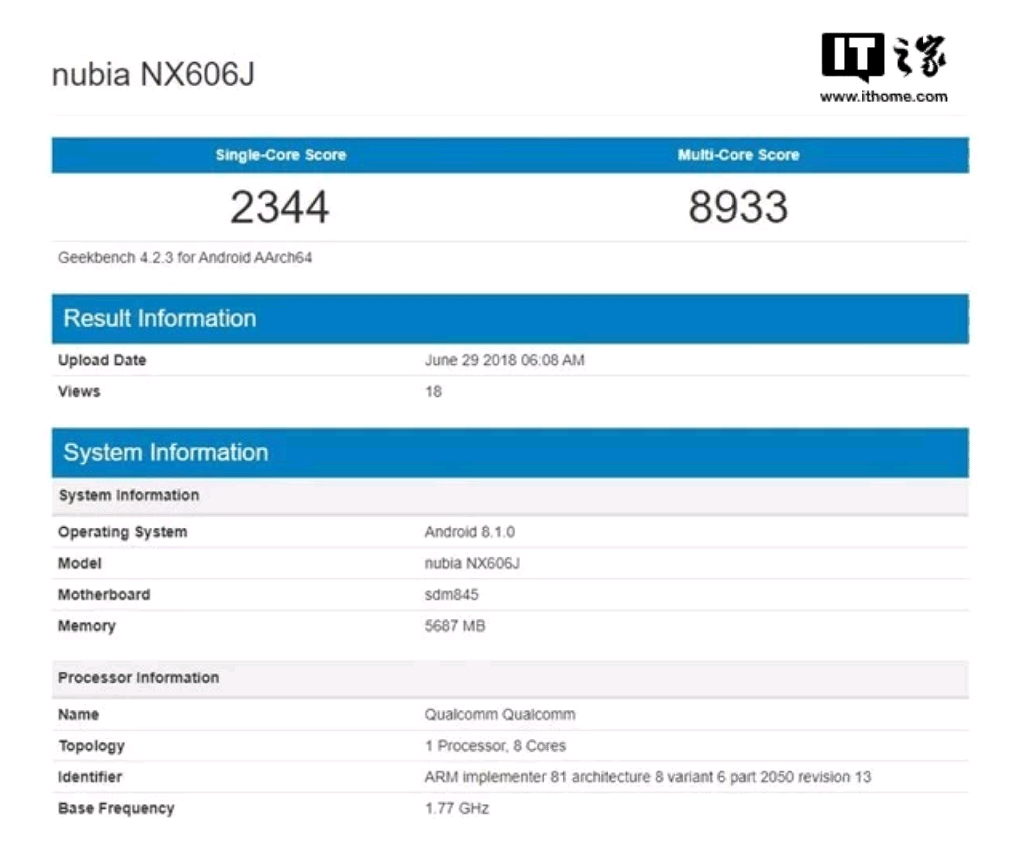Select the Model value nubia NX606J
1026x865 pixels.
click(472, 563)
